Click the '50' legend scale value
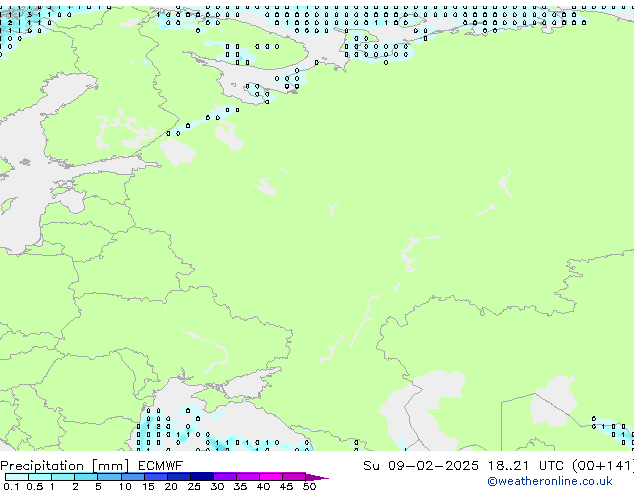The height and width of the screenshot is (490, 634). (x=310, y=486)
